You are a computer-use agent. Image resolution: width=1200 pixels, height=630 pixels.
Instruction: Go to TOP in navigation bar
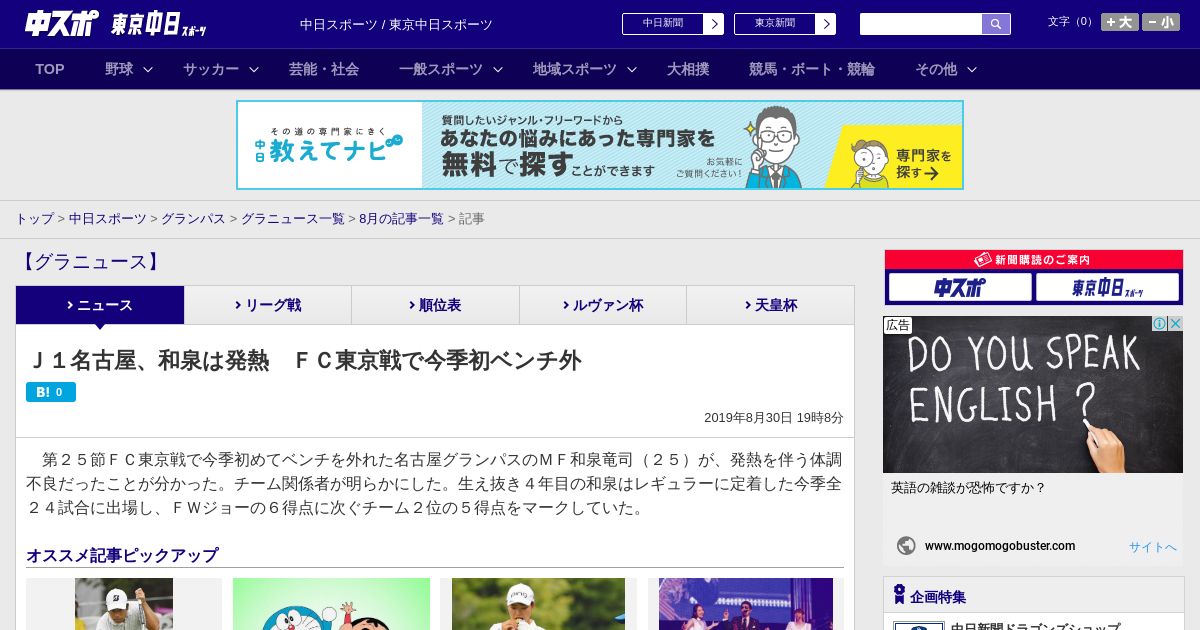point(50,69)
